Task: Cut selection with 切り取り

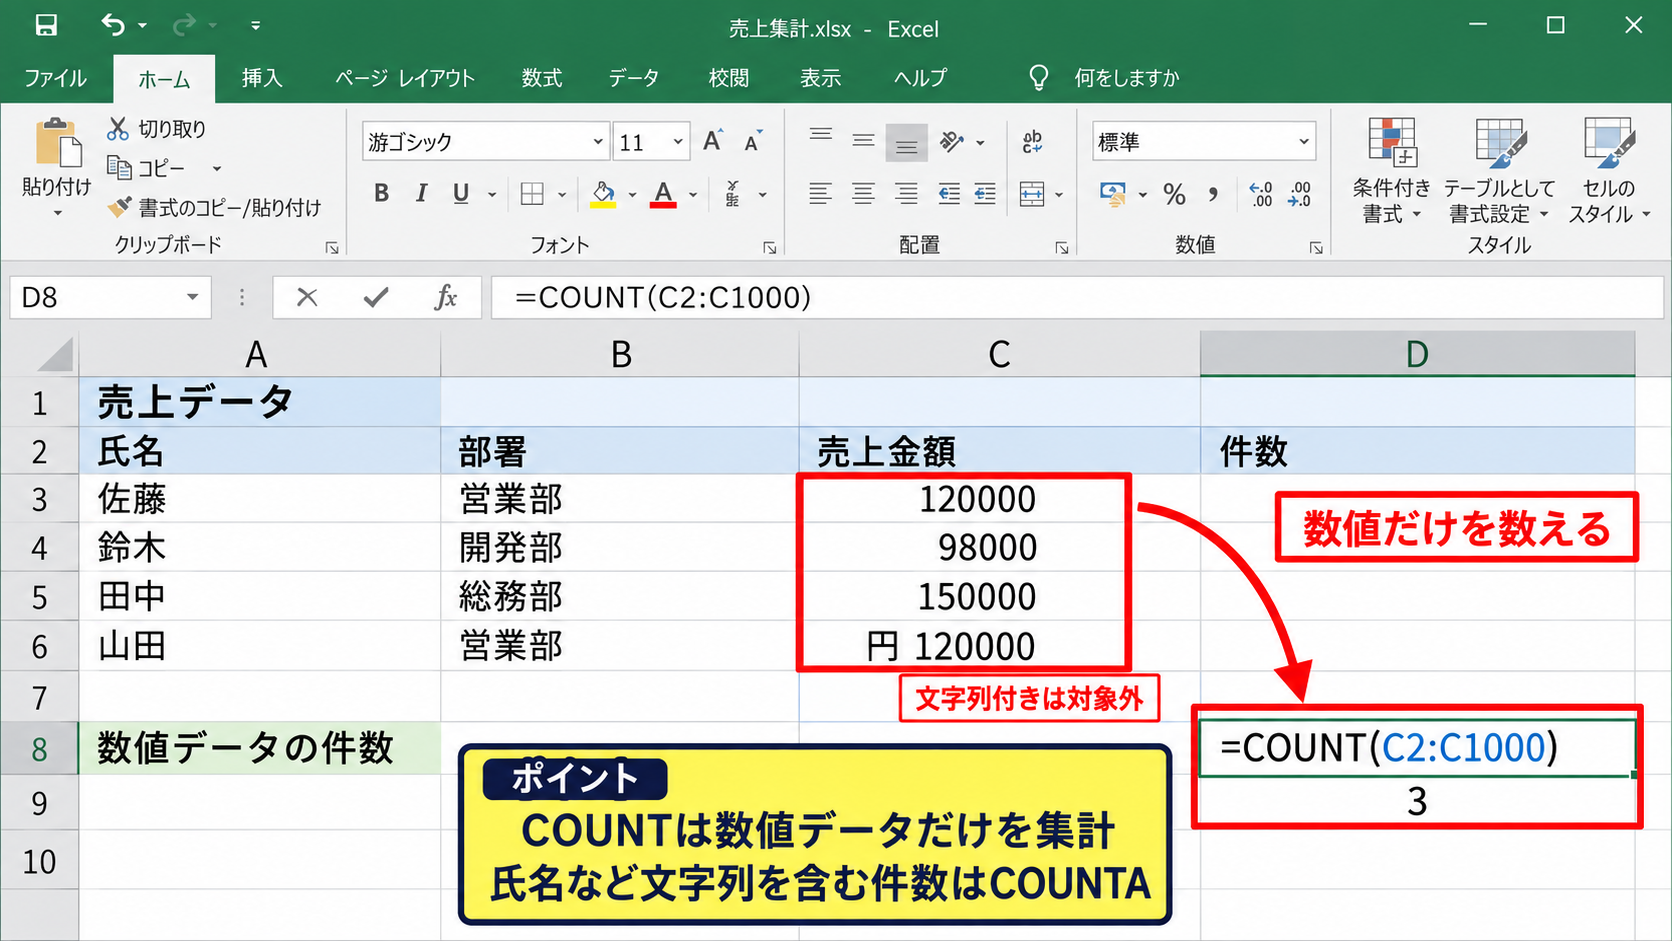Action: coord(157,128)
